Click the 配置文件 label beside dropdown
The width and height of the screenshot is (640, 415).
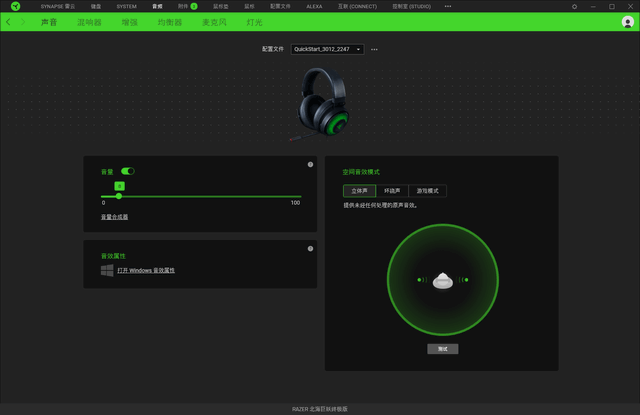point(273,49)
